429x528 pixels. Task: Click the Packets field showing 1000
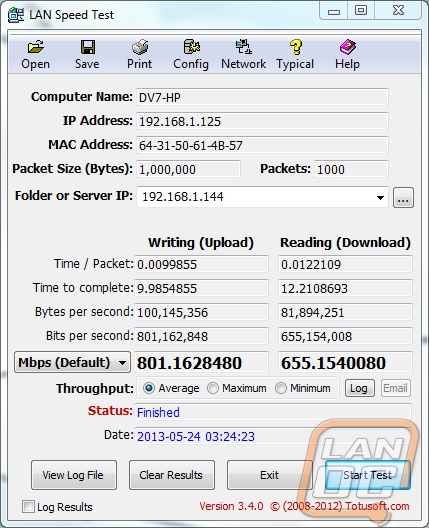(x=351, y=169)
